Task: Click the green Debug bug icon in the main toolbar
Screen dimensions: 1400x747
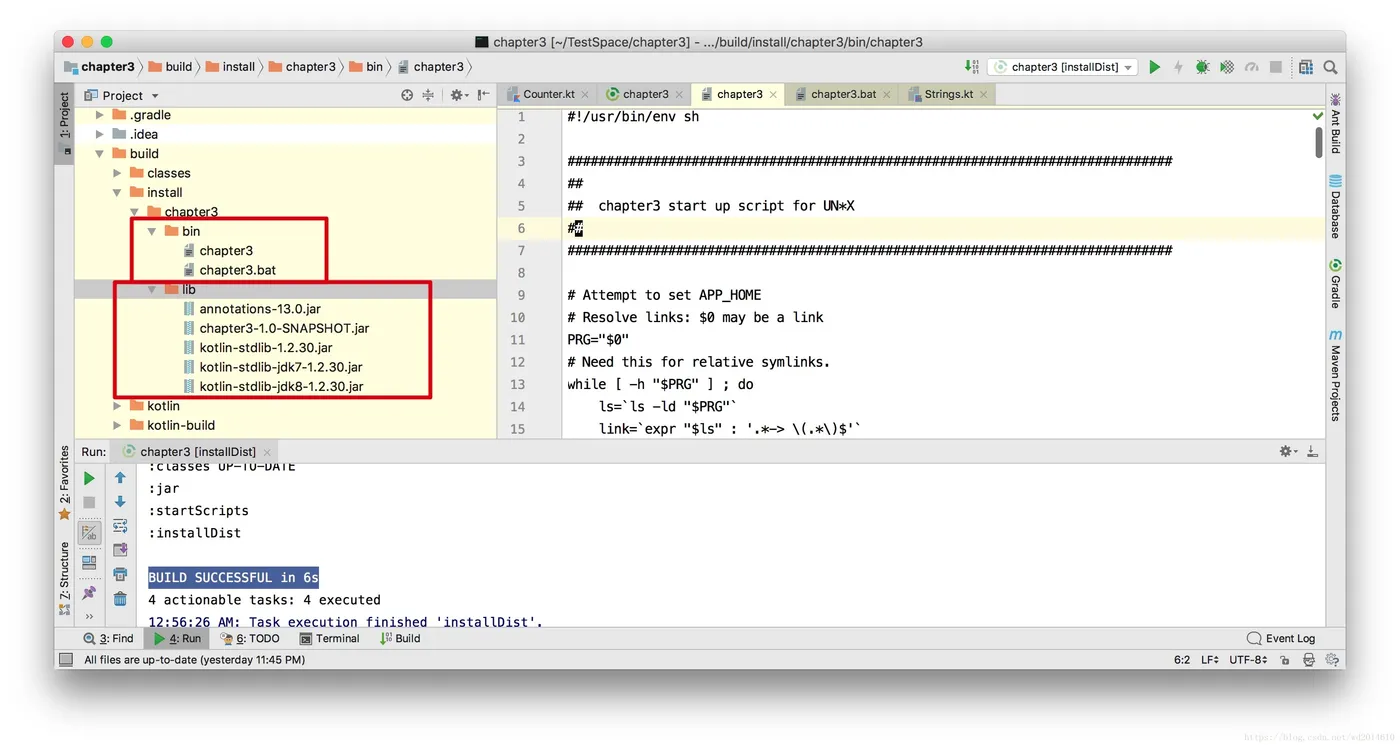Action: click(1202, 67)
